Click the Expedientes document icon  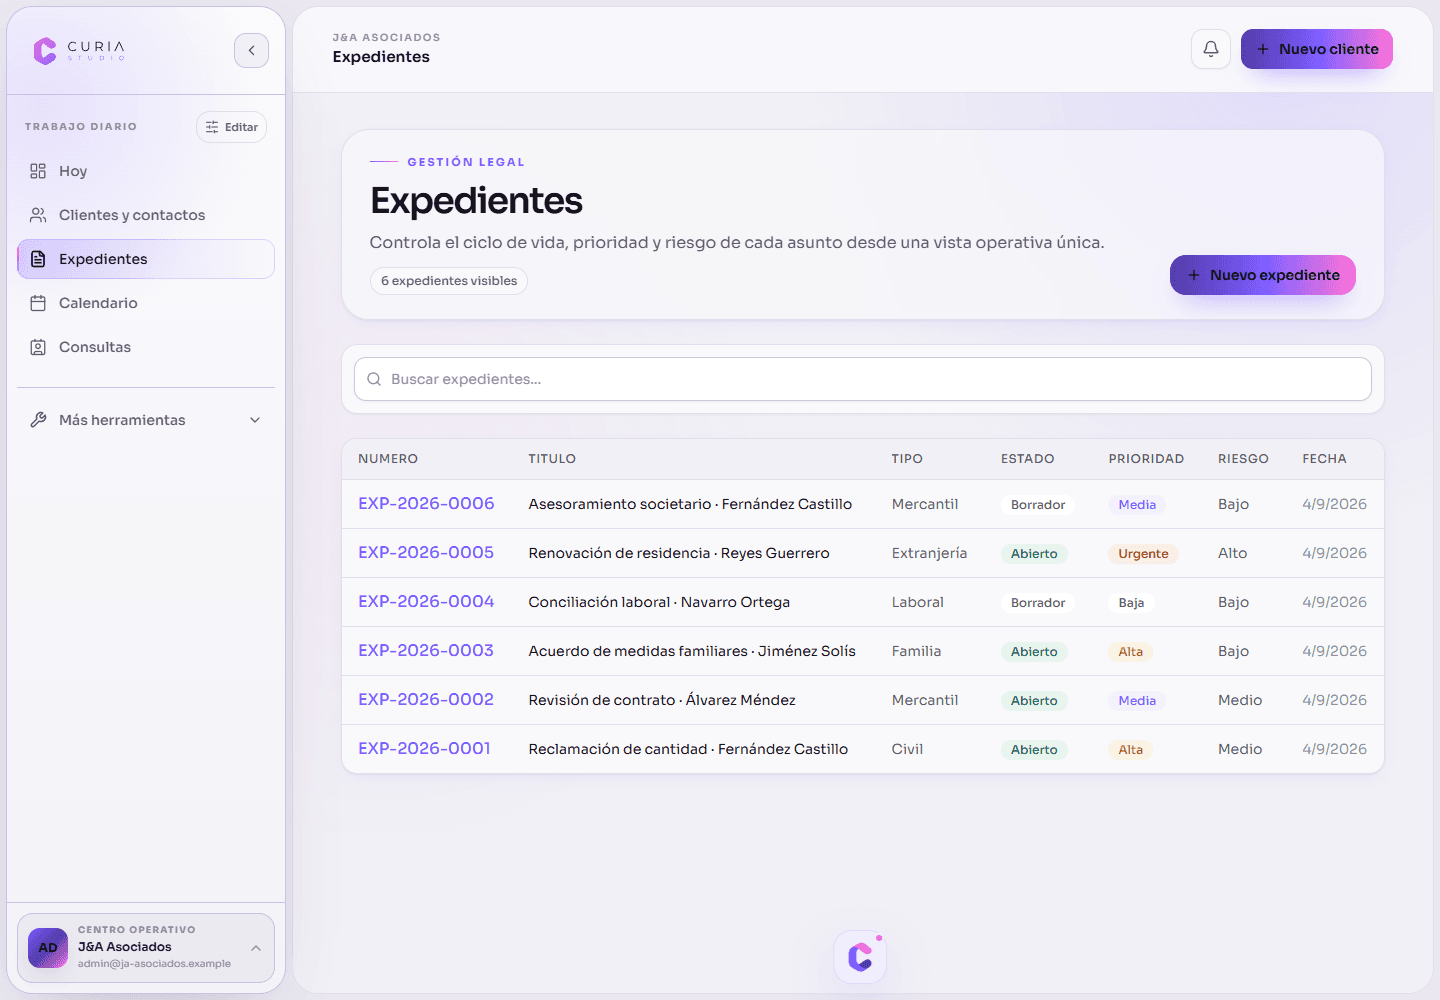tap(38, 259)
